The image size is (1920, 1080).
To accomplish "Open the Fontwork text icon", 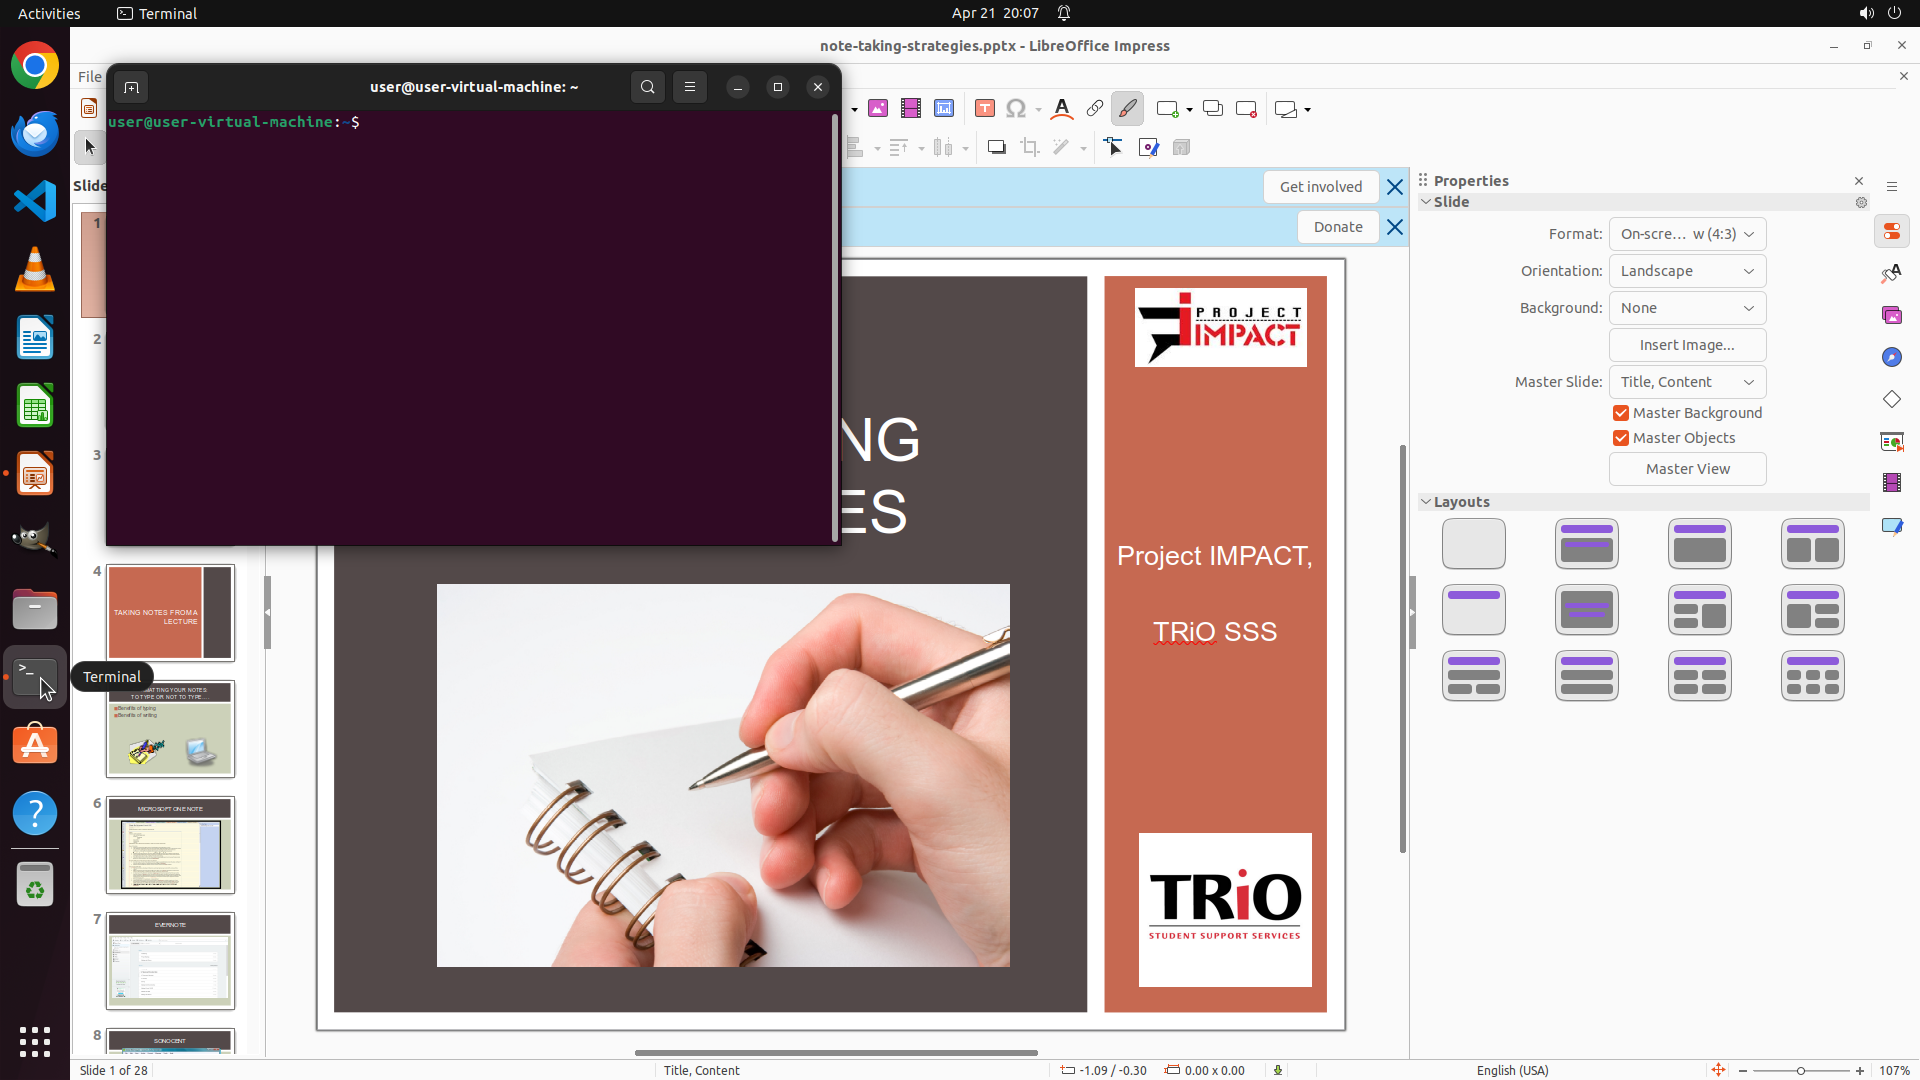I will tap(1062, 109).
